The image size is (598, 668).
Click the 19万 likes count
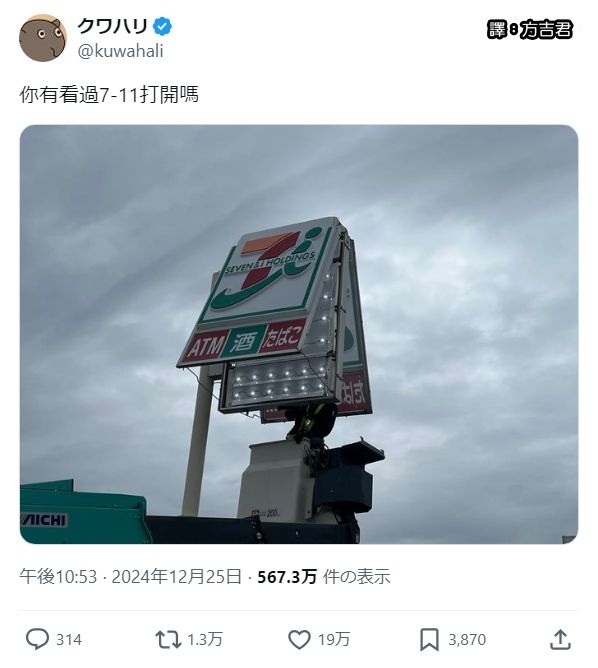coord(334,639)
